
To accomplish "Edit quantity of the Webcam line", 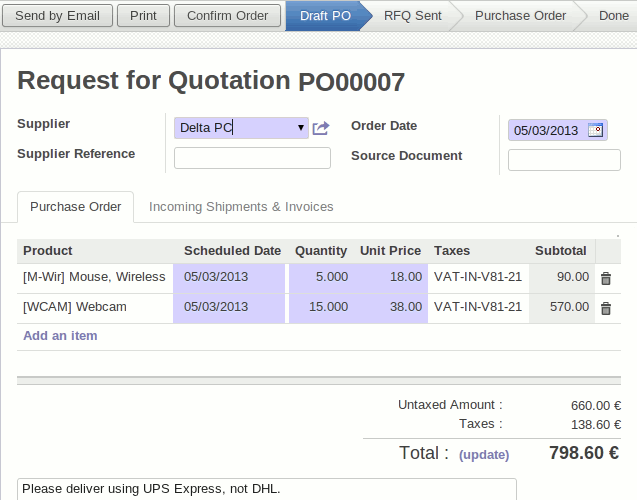I will pyautogui.click(x=319, y=307).
